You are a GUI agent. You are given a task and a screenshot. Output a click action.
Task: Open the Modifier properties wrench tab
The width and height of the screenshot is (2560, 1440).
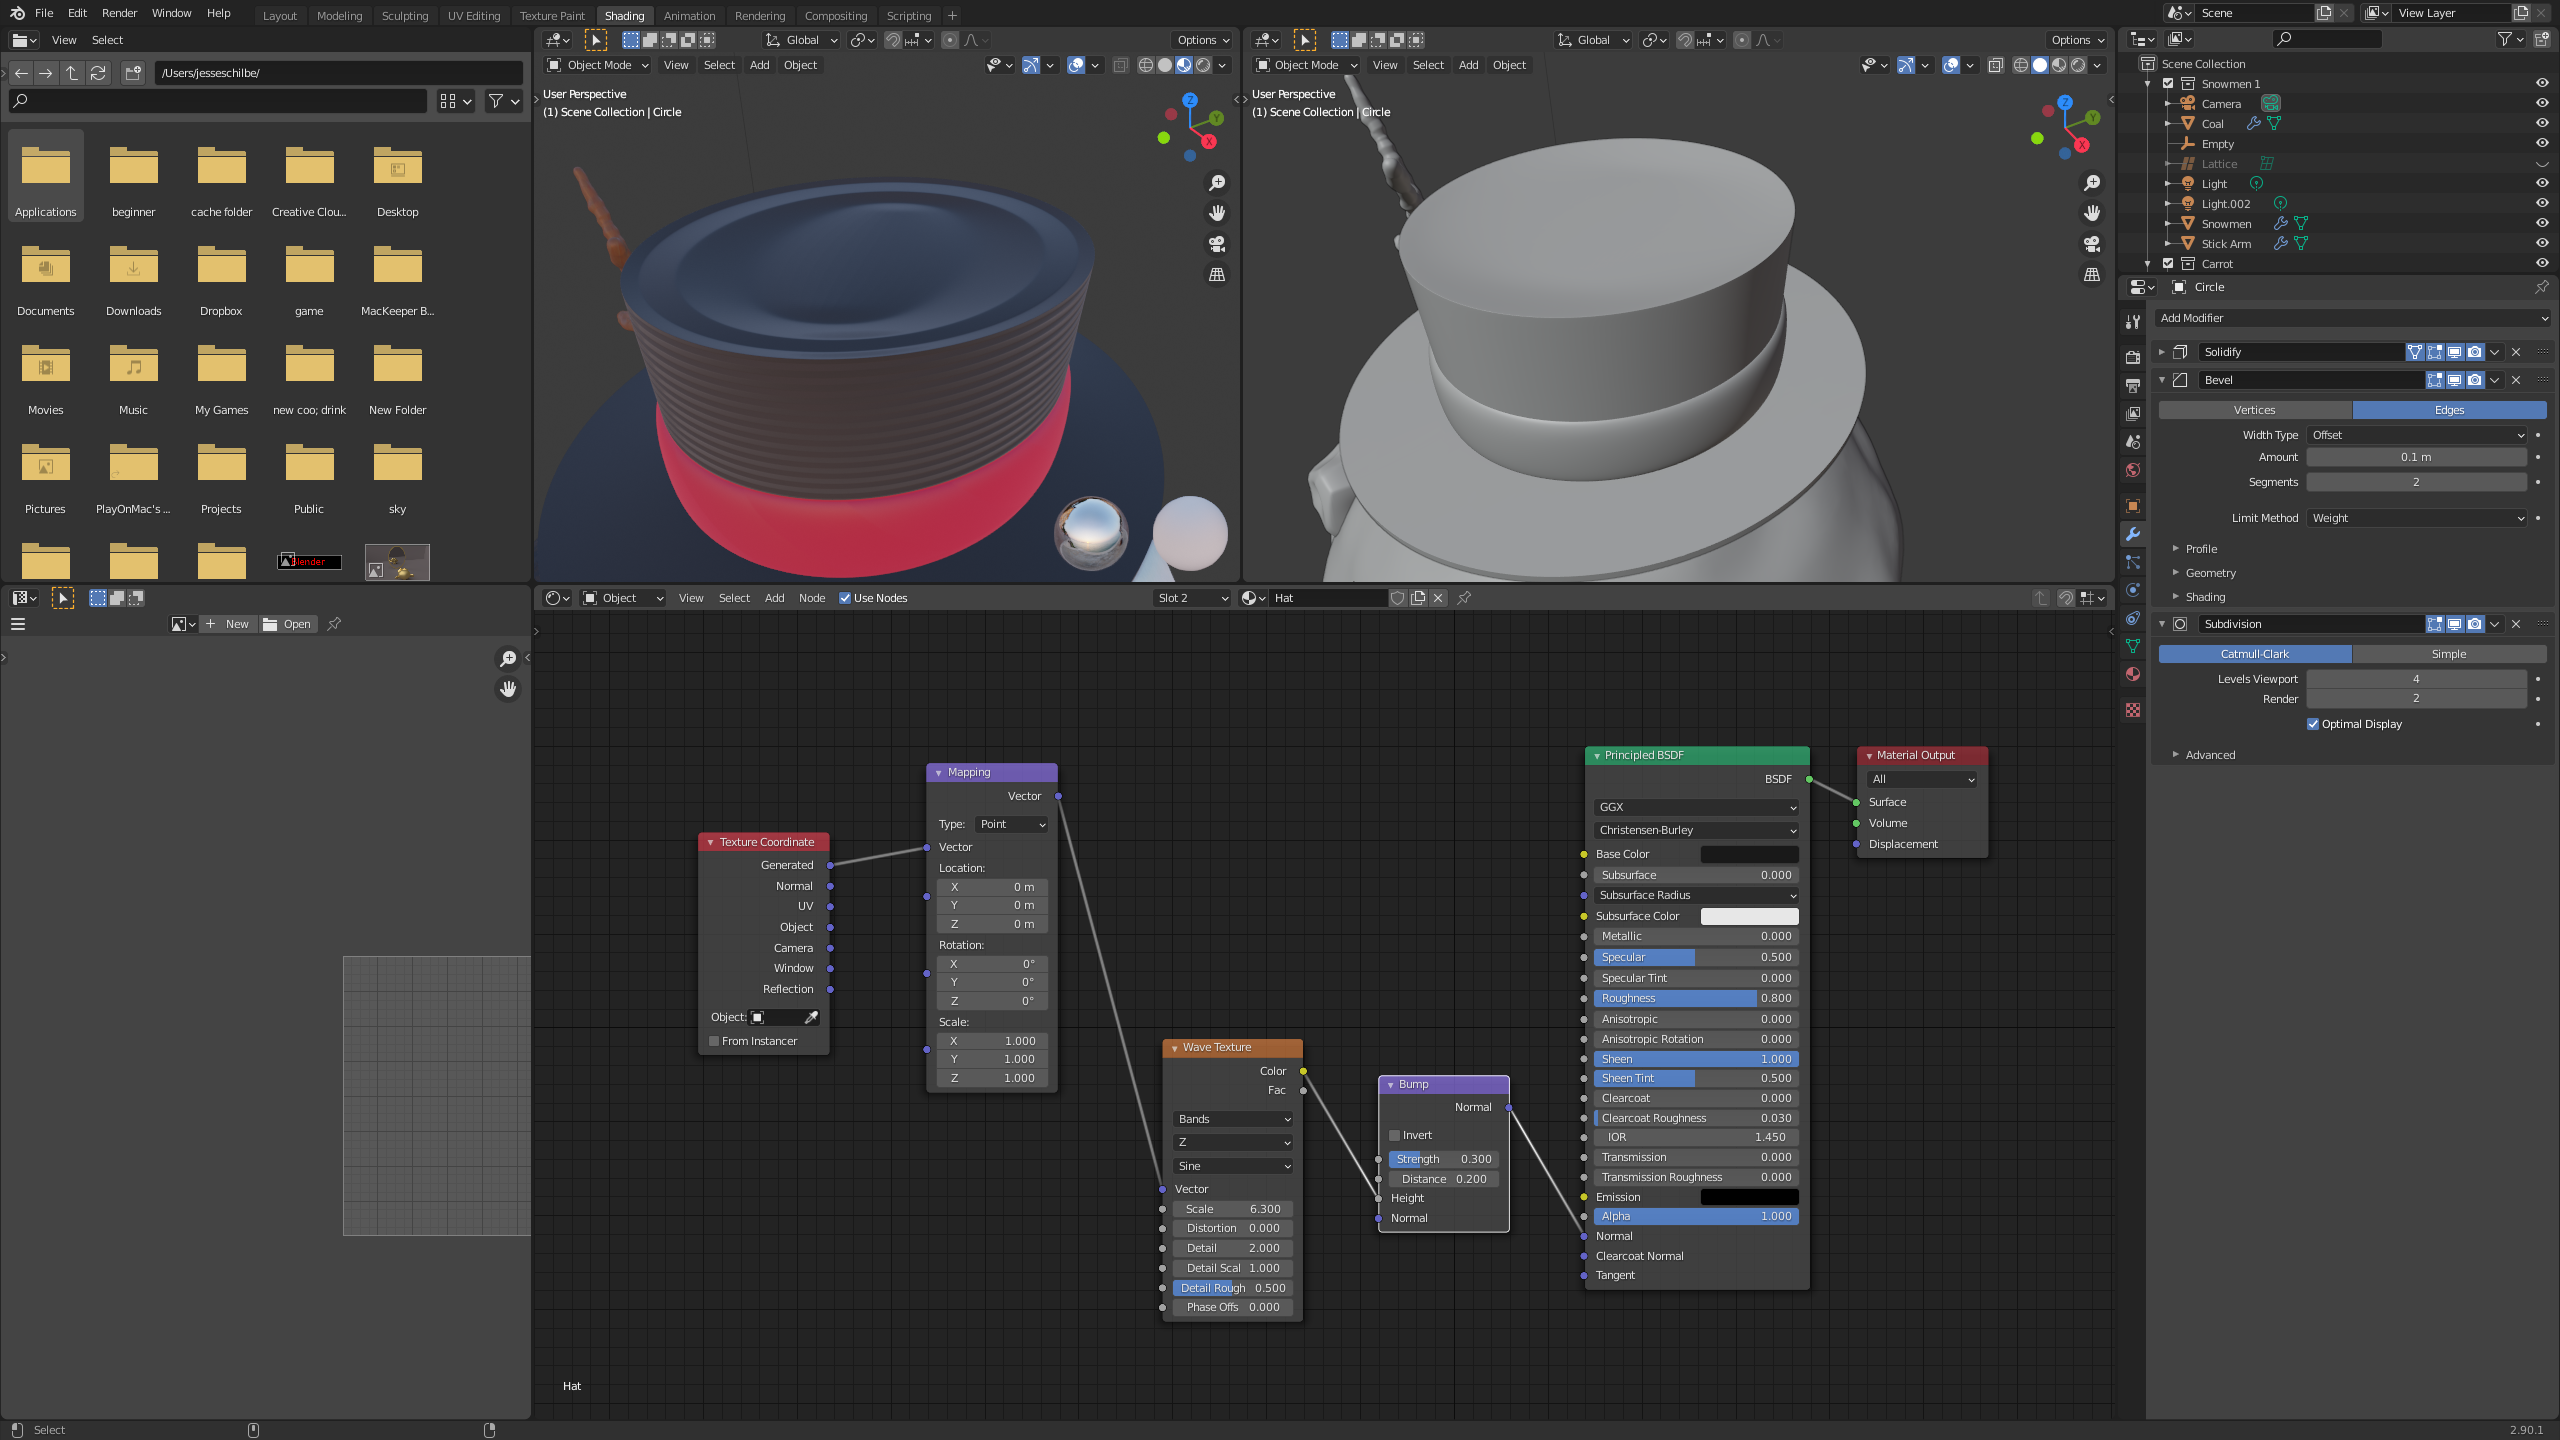click(x=2133, y=534)
